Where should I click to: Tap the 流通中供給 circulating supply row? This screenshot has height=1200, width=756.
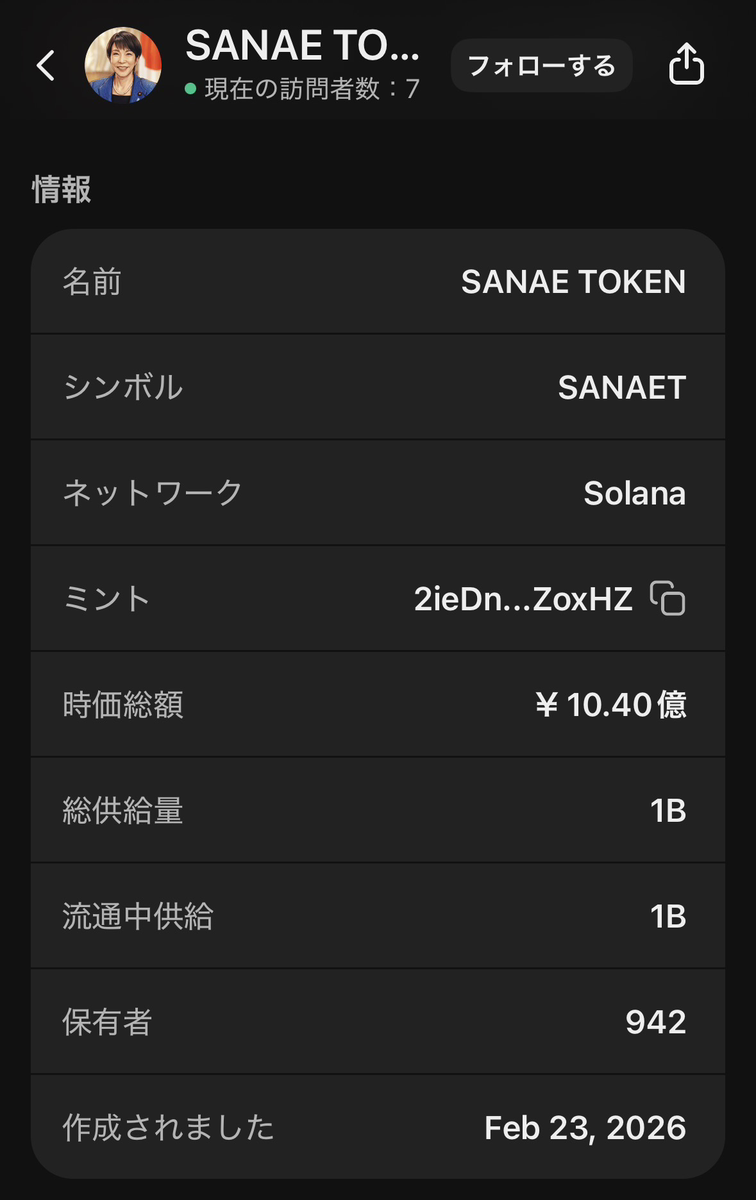(378, 916)
